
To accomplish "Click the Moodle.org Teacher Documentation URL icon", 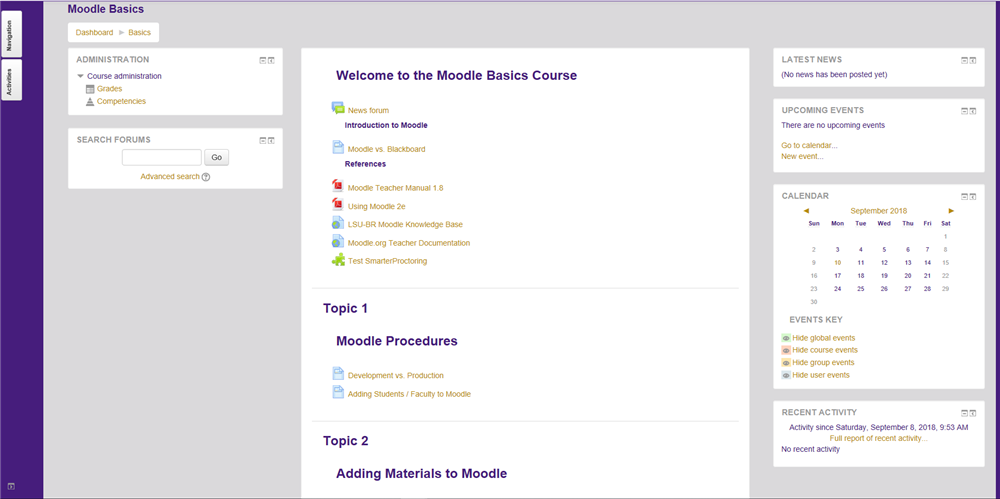I will (x=338, y=241).
